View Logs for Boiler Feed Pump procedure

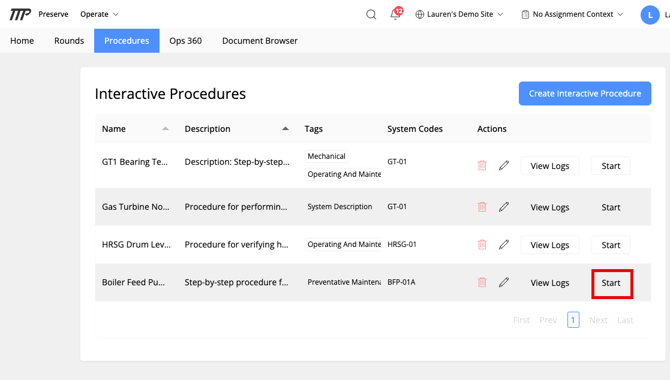coord(550,283)
